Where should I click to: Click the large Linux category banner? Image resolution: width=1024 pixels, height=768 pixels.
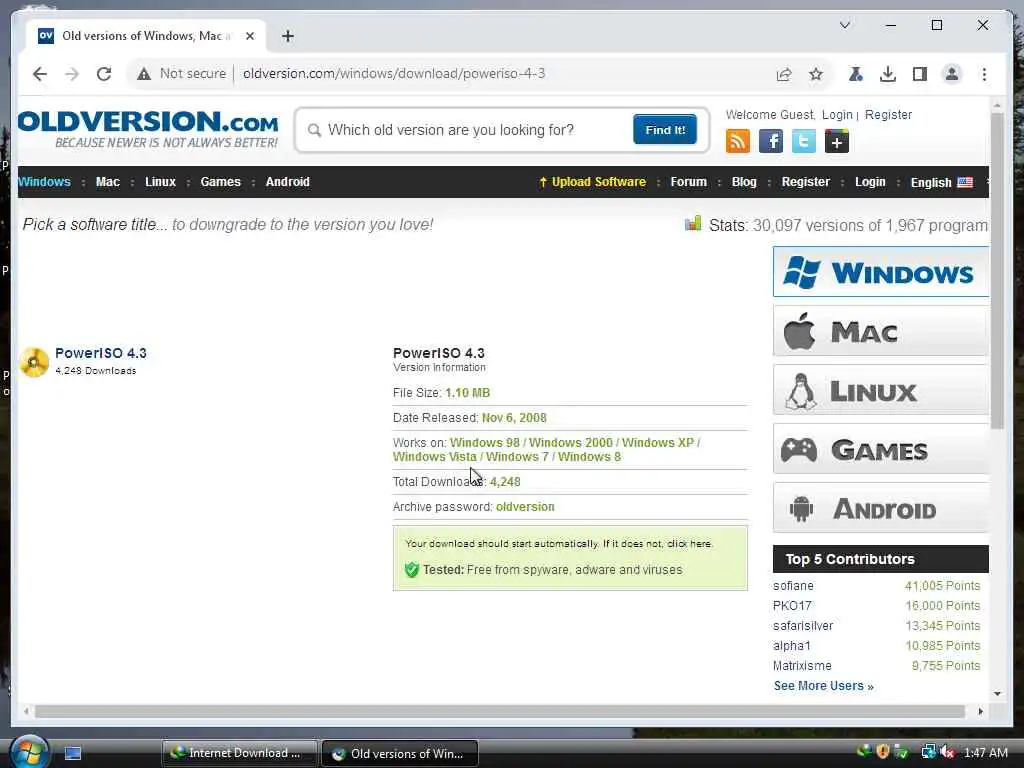tap(880, 390)
